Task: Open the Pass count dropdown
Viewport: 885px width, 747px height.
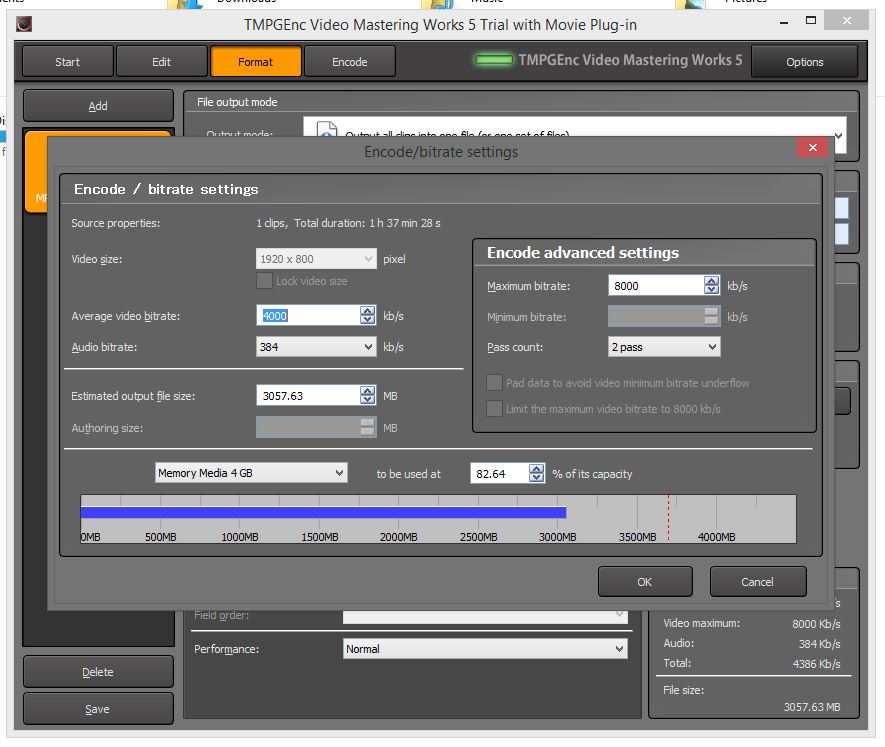Action: coord(664,347)
